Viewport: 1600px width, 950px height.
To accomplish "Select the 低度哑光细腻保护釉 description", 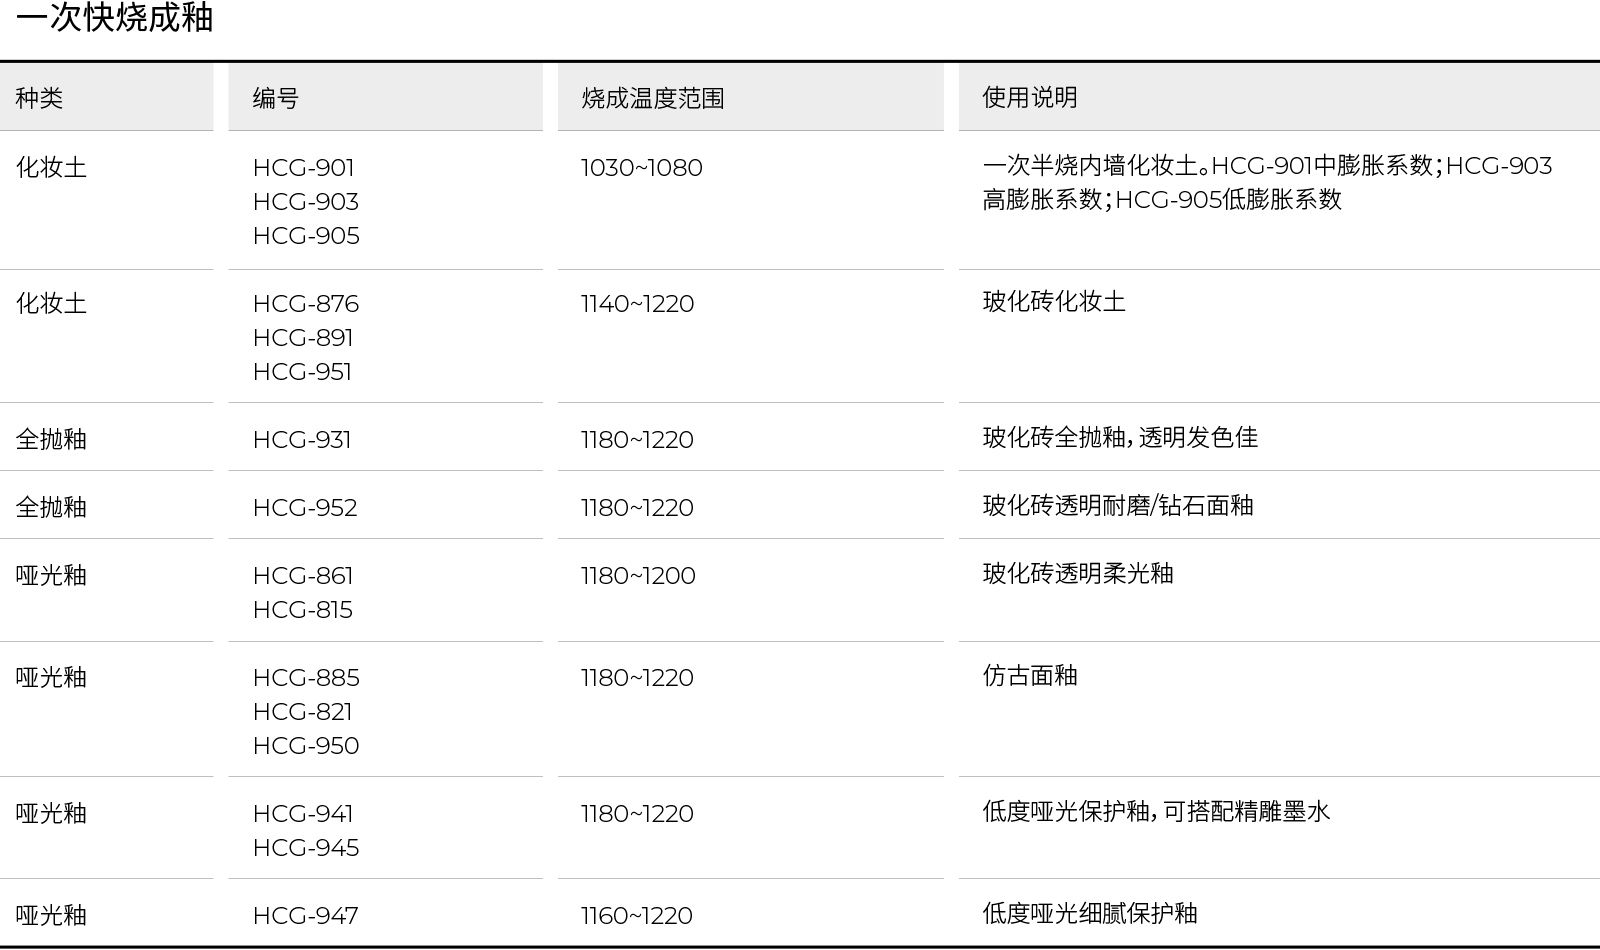I will 1090,914.
